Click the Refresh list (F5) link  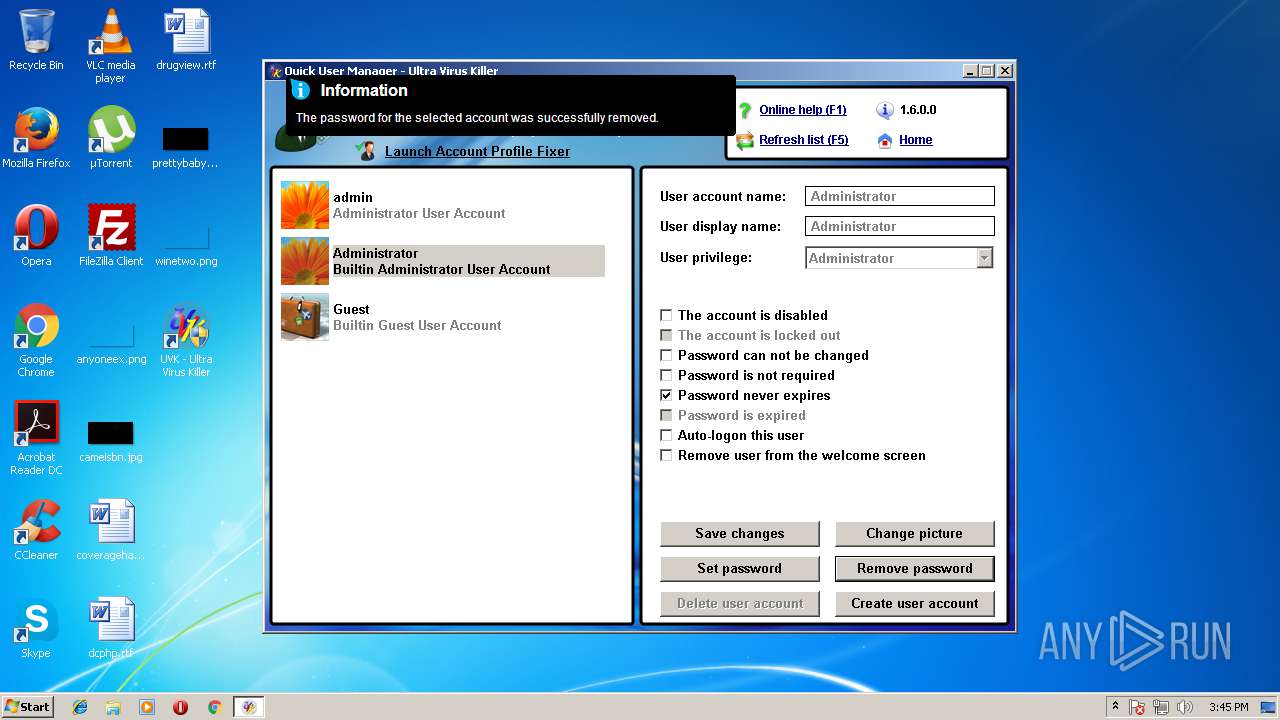coord(804,140)
